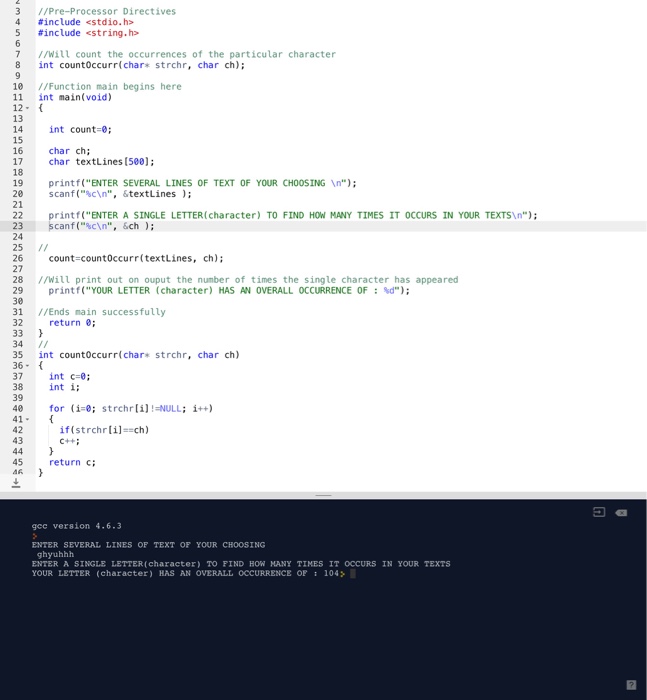Click the console popout arrow icon
Viewport: 647px width, 700px height.
[599, 512]
